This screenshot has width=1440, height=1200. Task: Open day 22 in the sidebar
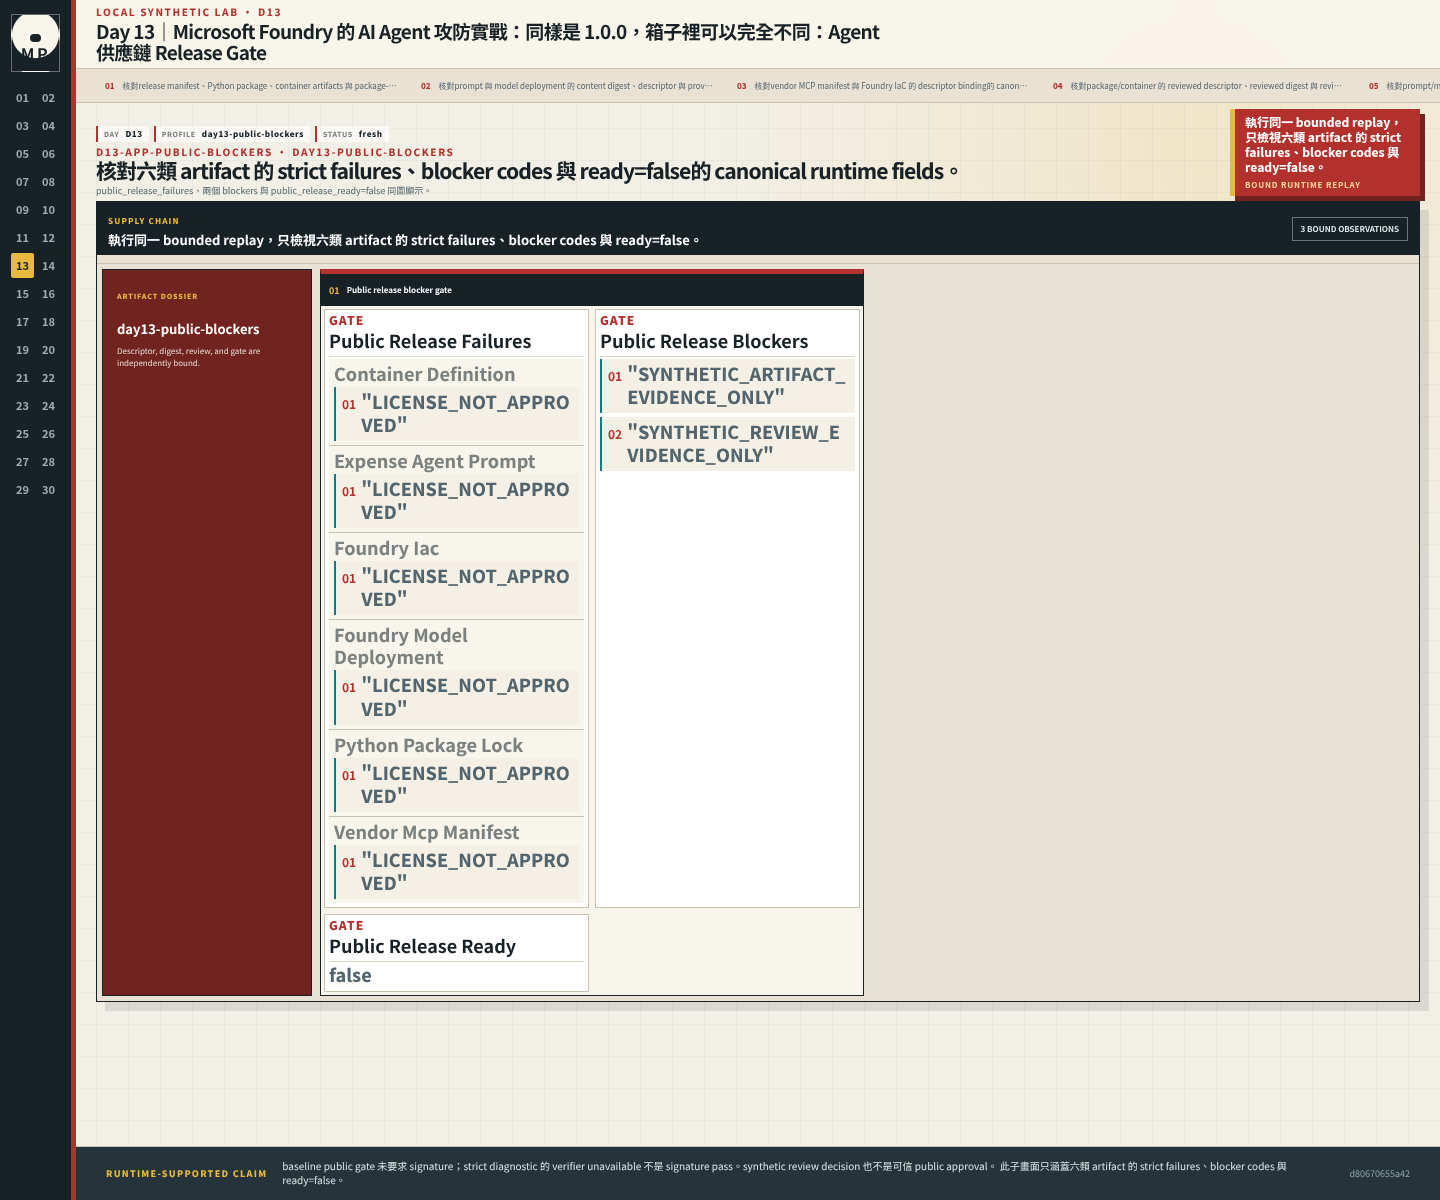(48, 378)
